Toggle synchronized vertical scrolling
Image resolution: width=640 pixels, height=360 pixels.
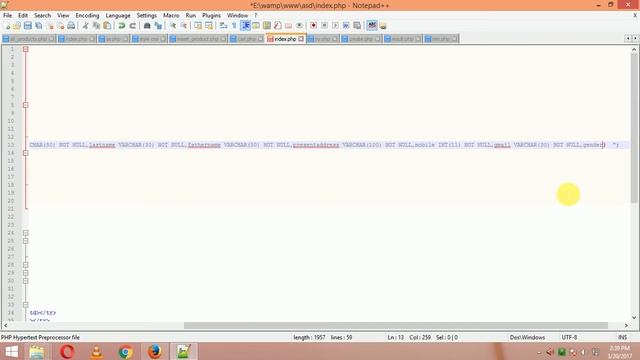(198, 26)
